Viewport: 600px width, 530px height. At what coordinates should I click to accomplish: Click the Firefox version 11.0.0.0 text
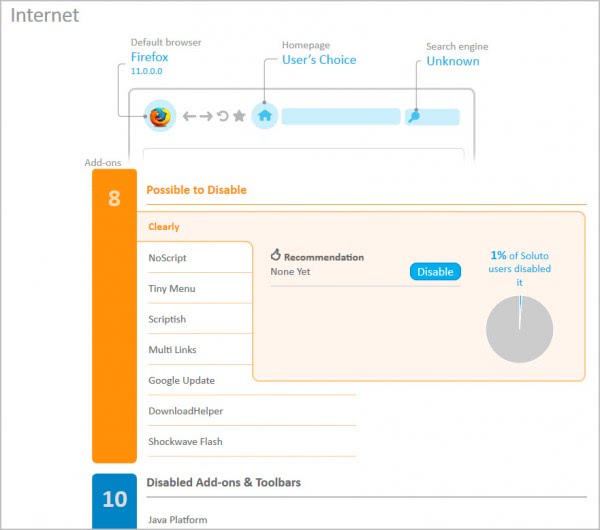pos(147,71)
